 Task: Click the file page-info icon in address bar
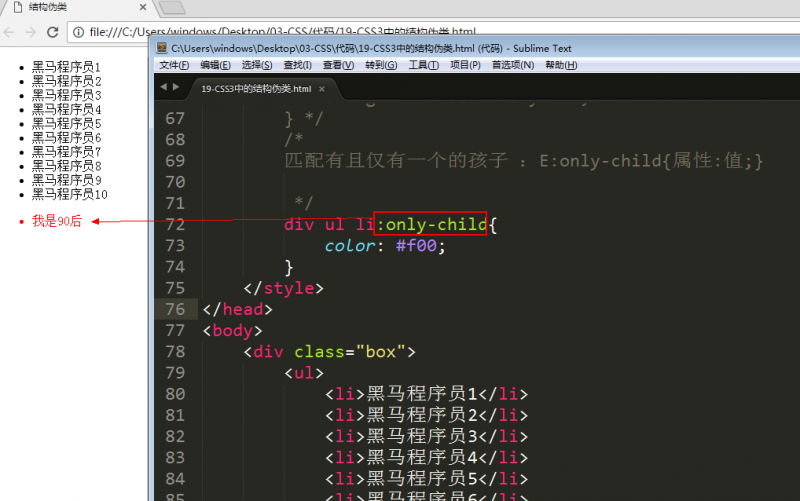[x=79, y=32]
